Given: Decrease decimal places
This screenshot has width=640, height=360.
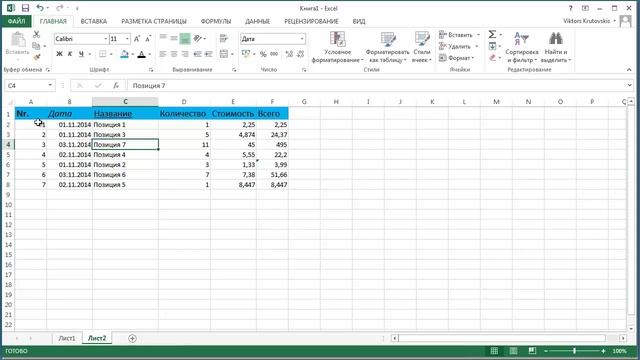Looking at the screenshot, I should (300, 54).
